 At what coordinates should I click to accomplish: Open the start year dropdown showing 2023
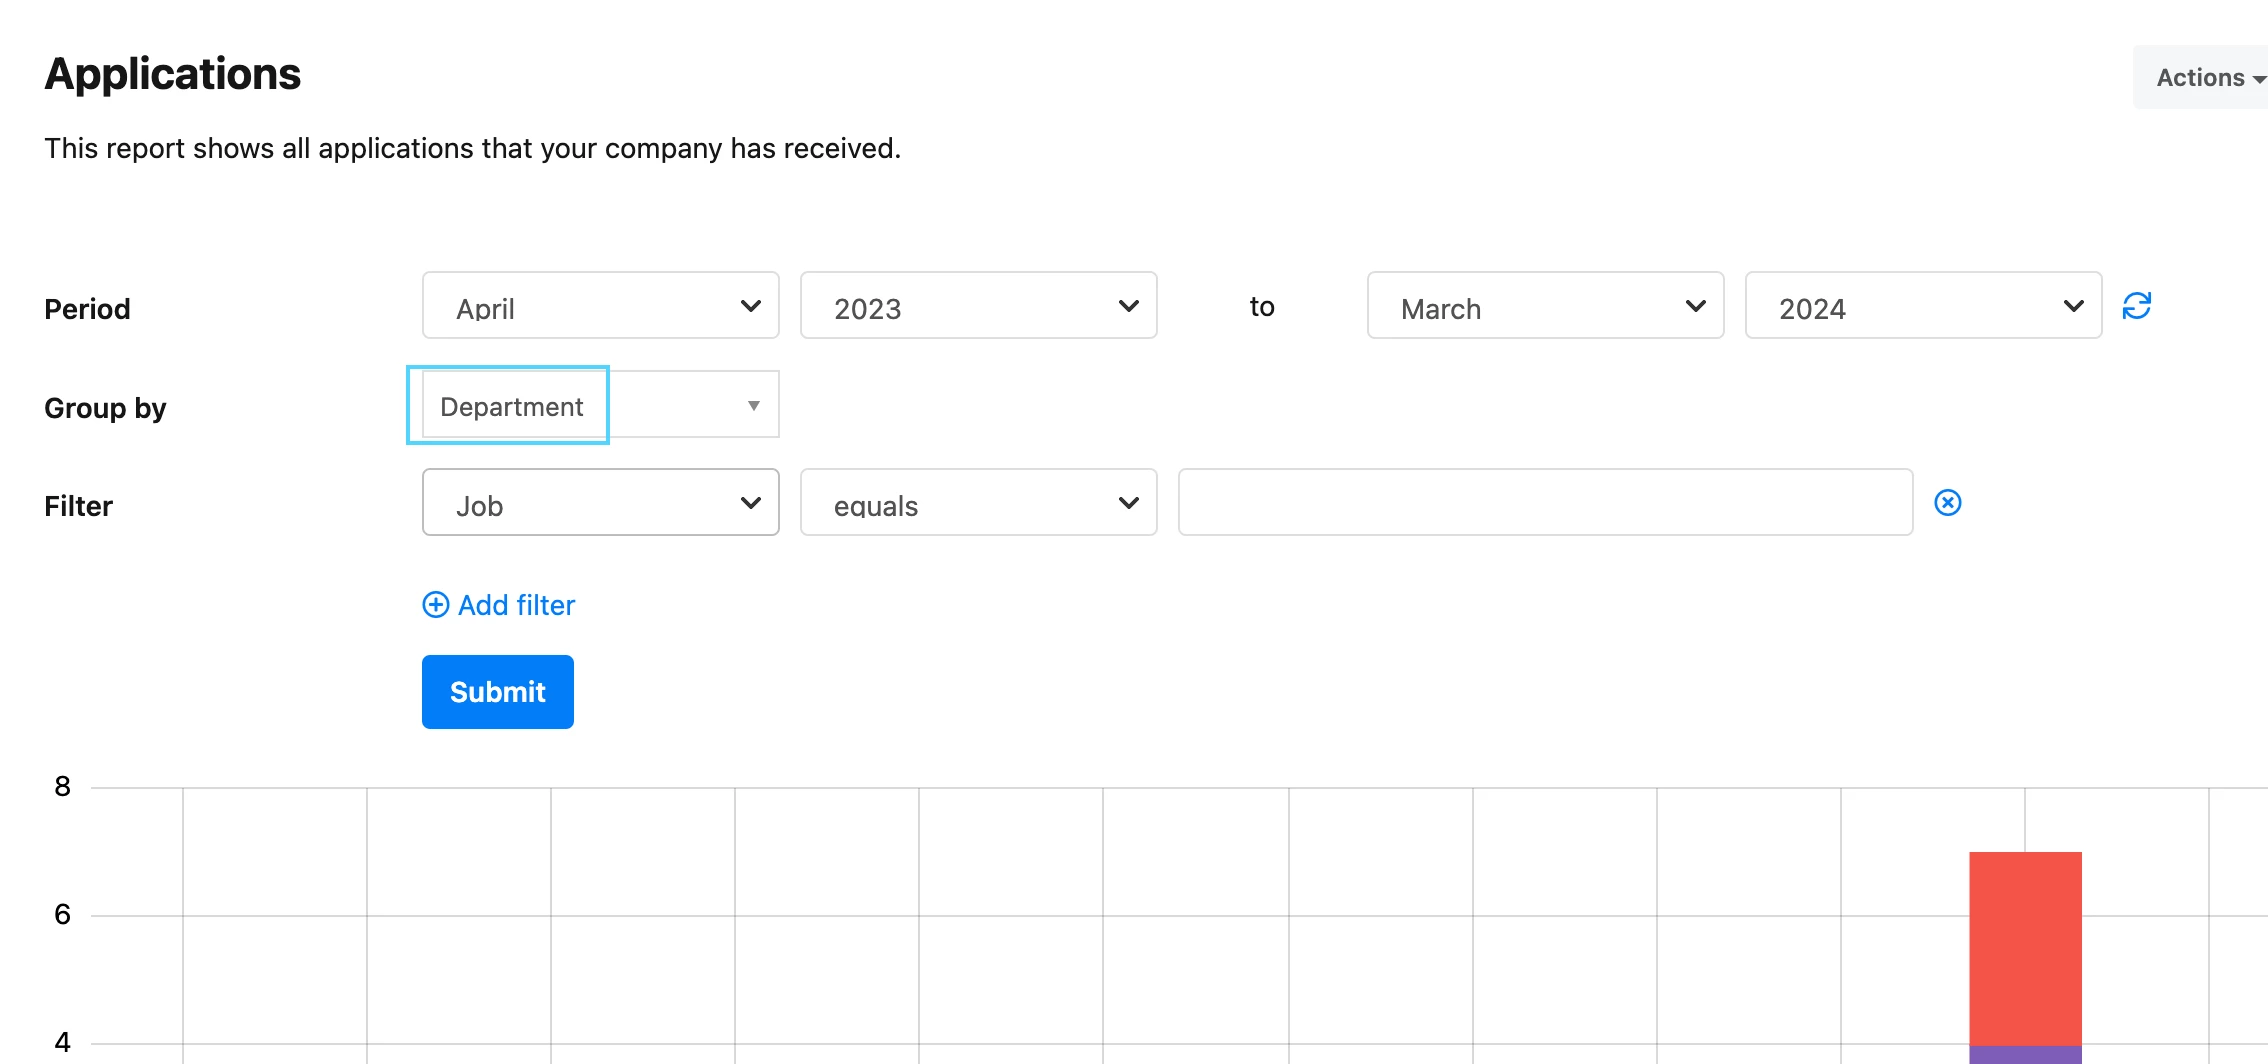(x=978, y=305)
